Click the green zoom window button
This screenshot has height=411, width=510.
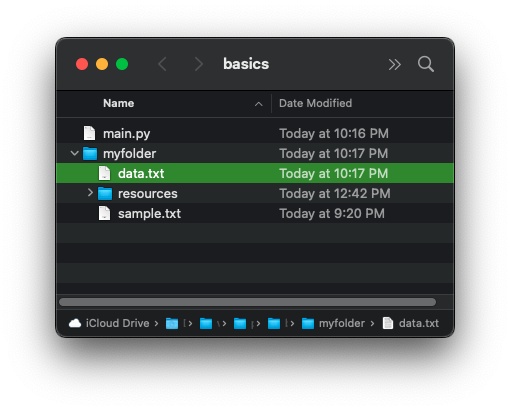coord(122,64)
